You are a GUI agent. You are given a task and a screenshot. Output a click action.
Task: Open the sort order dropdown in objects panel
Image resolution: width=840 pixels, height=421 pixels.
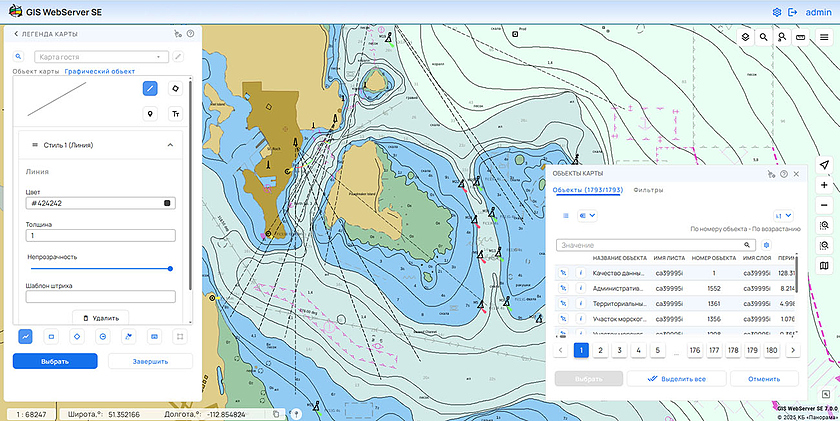coord(783,215)
